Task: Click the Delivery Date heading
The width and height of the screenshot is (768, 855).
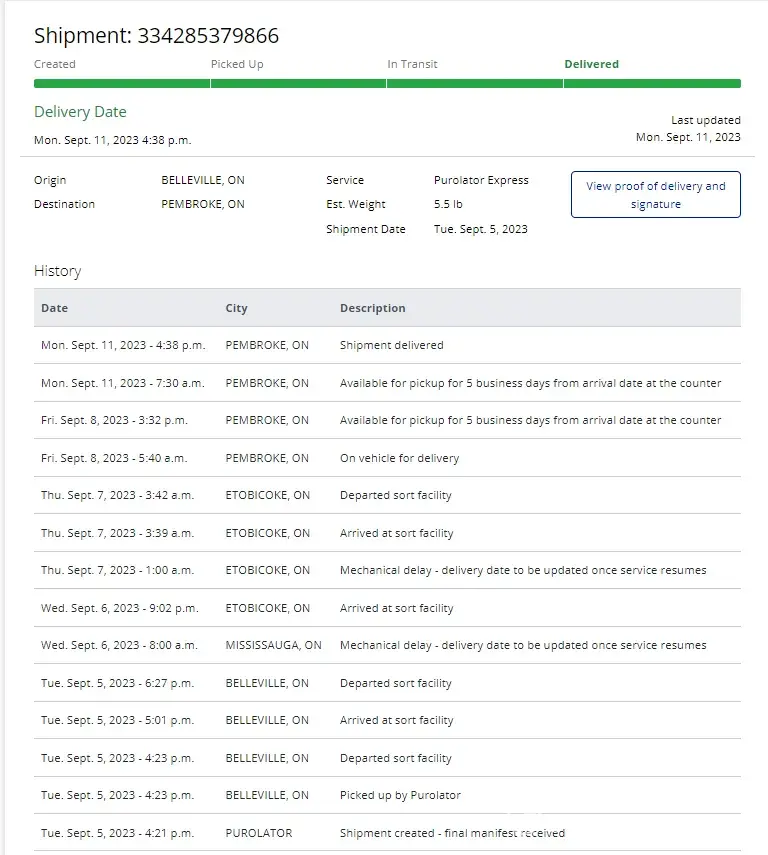Action: 80,112
